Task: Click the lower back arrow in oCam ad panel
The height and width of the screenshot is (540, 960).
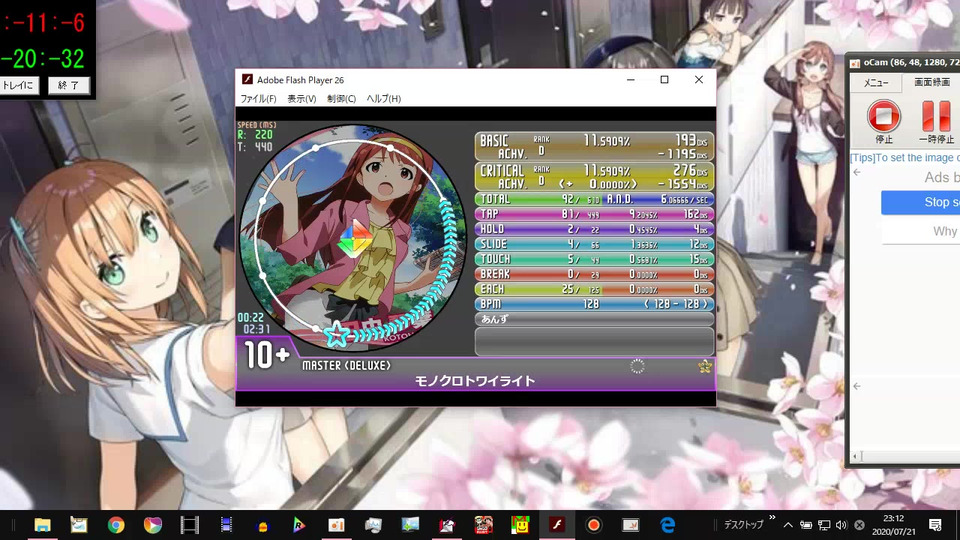Action: pyautogui.click(x=857, y=386)
